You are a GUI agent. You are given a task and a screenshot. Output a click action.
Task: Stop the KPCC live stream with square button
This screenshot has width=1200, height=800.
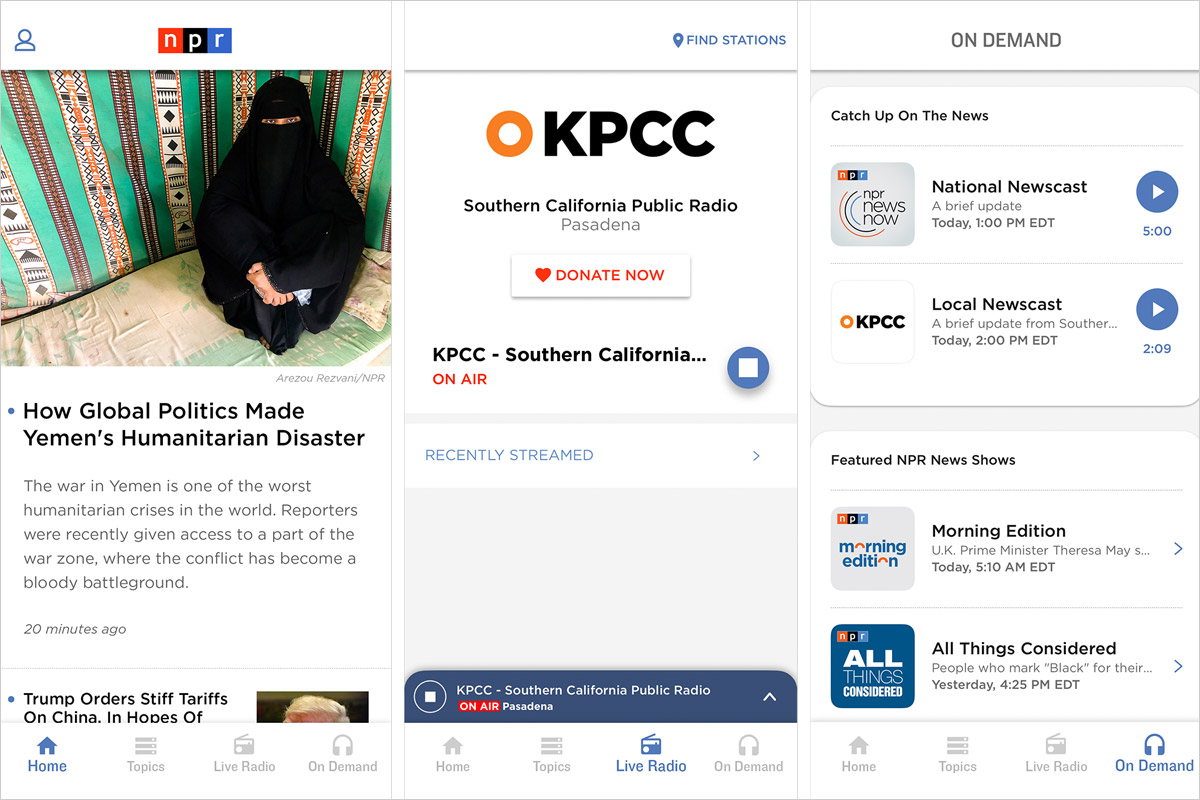[x=748, y=367]
